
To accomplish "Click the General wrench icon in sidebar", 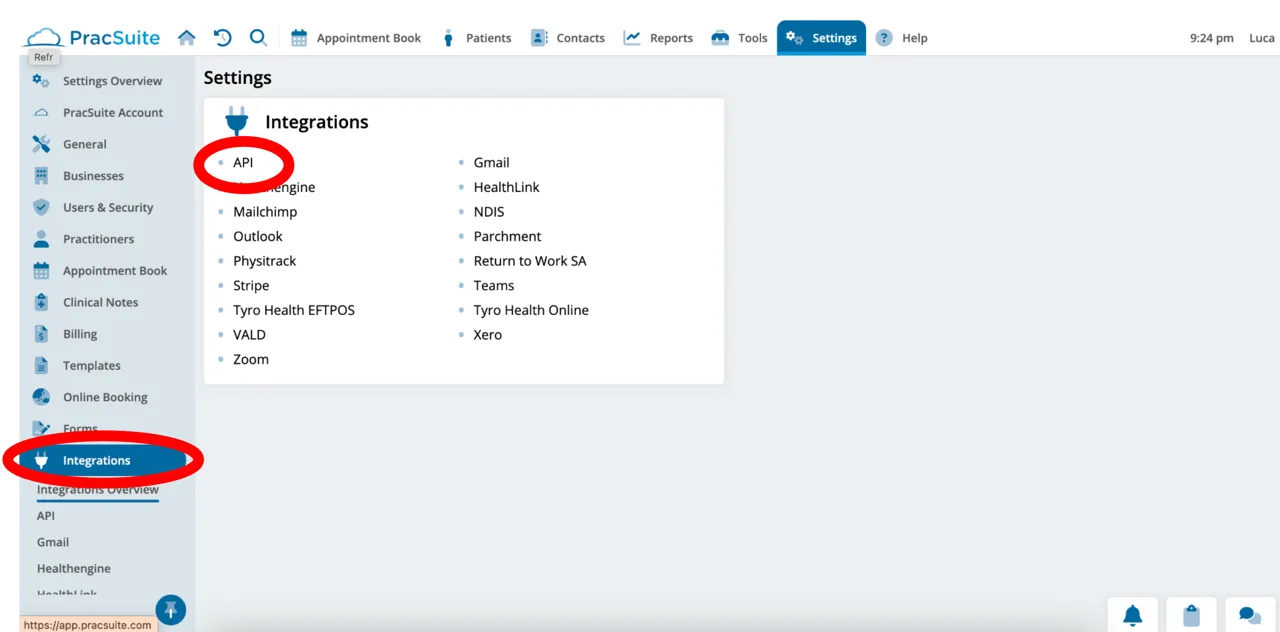I will pyautogui.click(x=41, y=144).
